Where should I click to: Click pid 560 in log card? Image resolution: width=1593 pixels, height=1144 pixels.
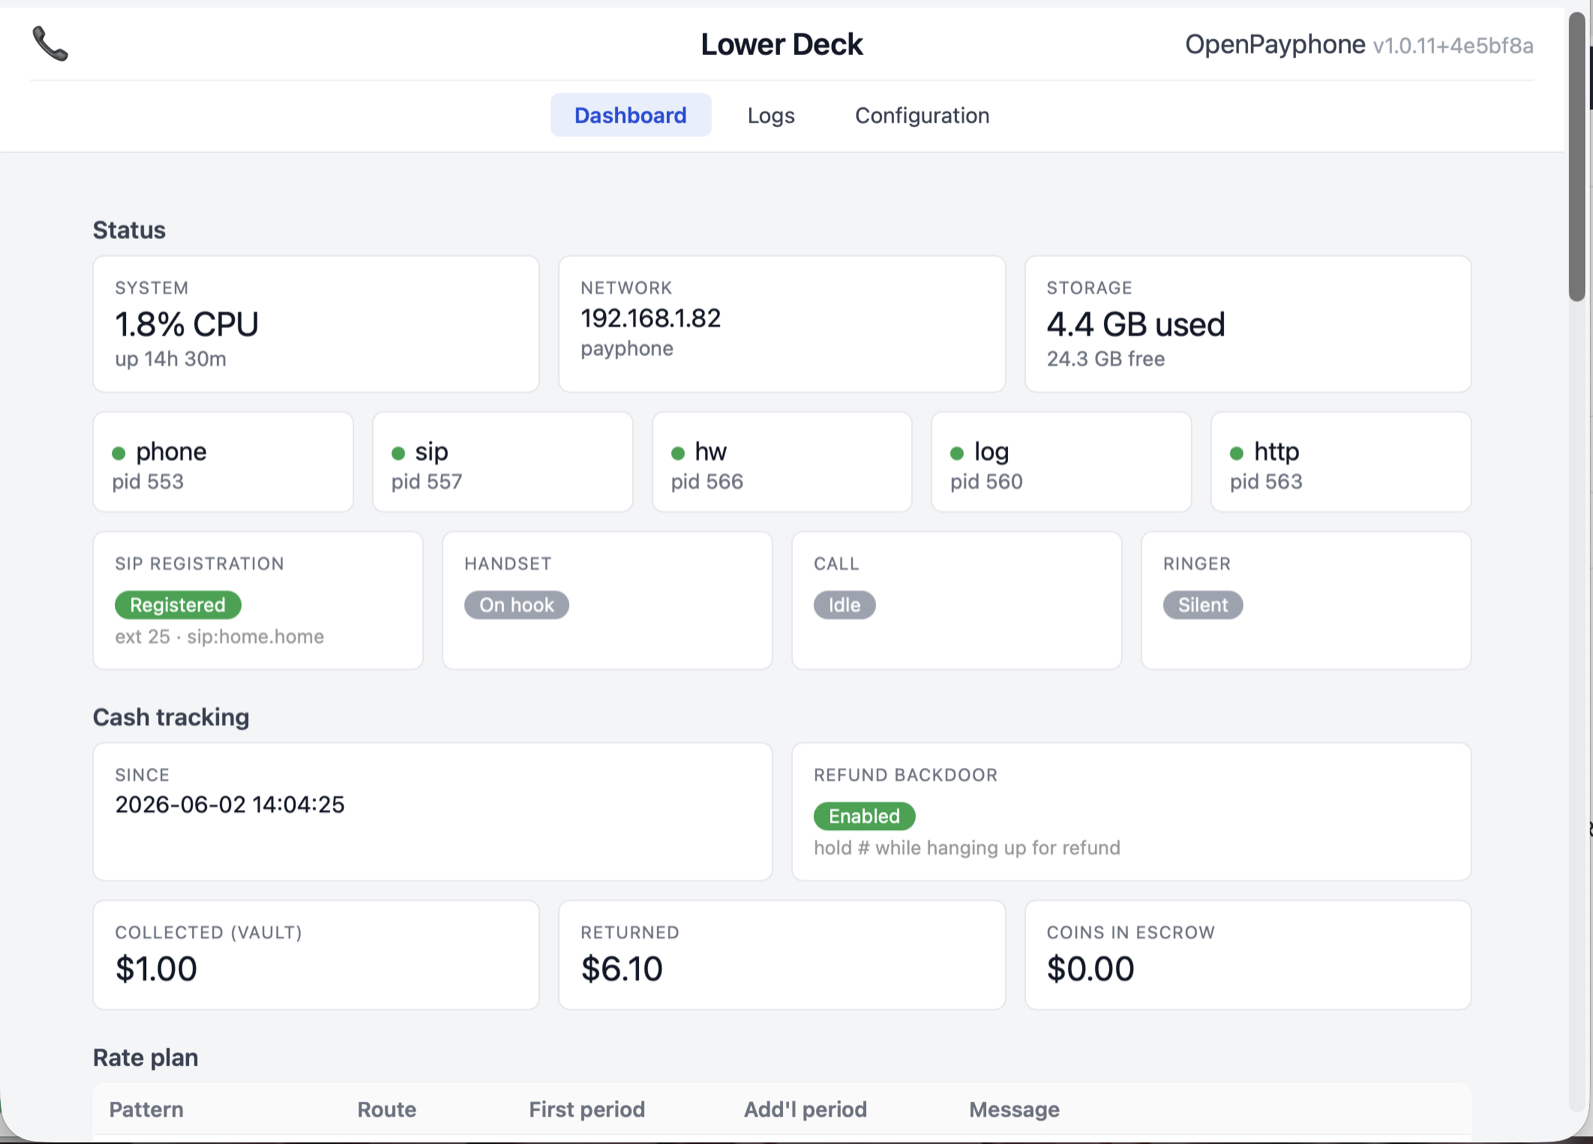tap(987, 482)
